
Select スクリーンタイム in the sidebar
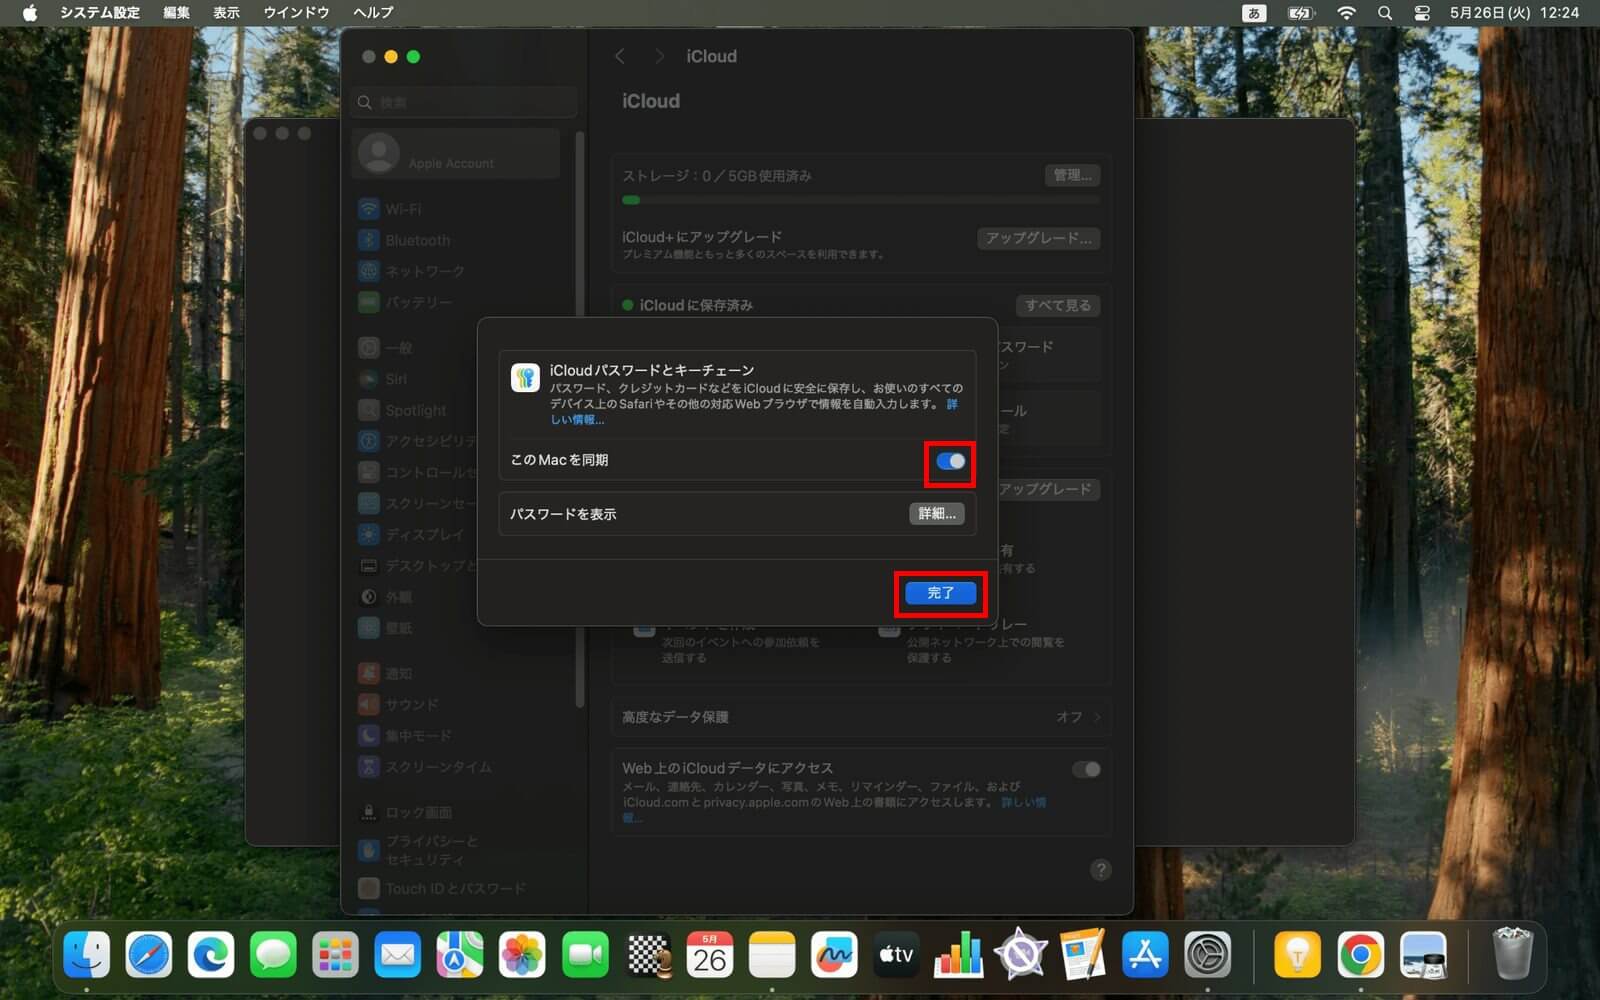[456, 766]
